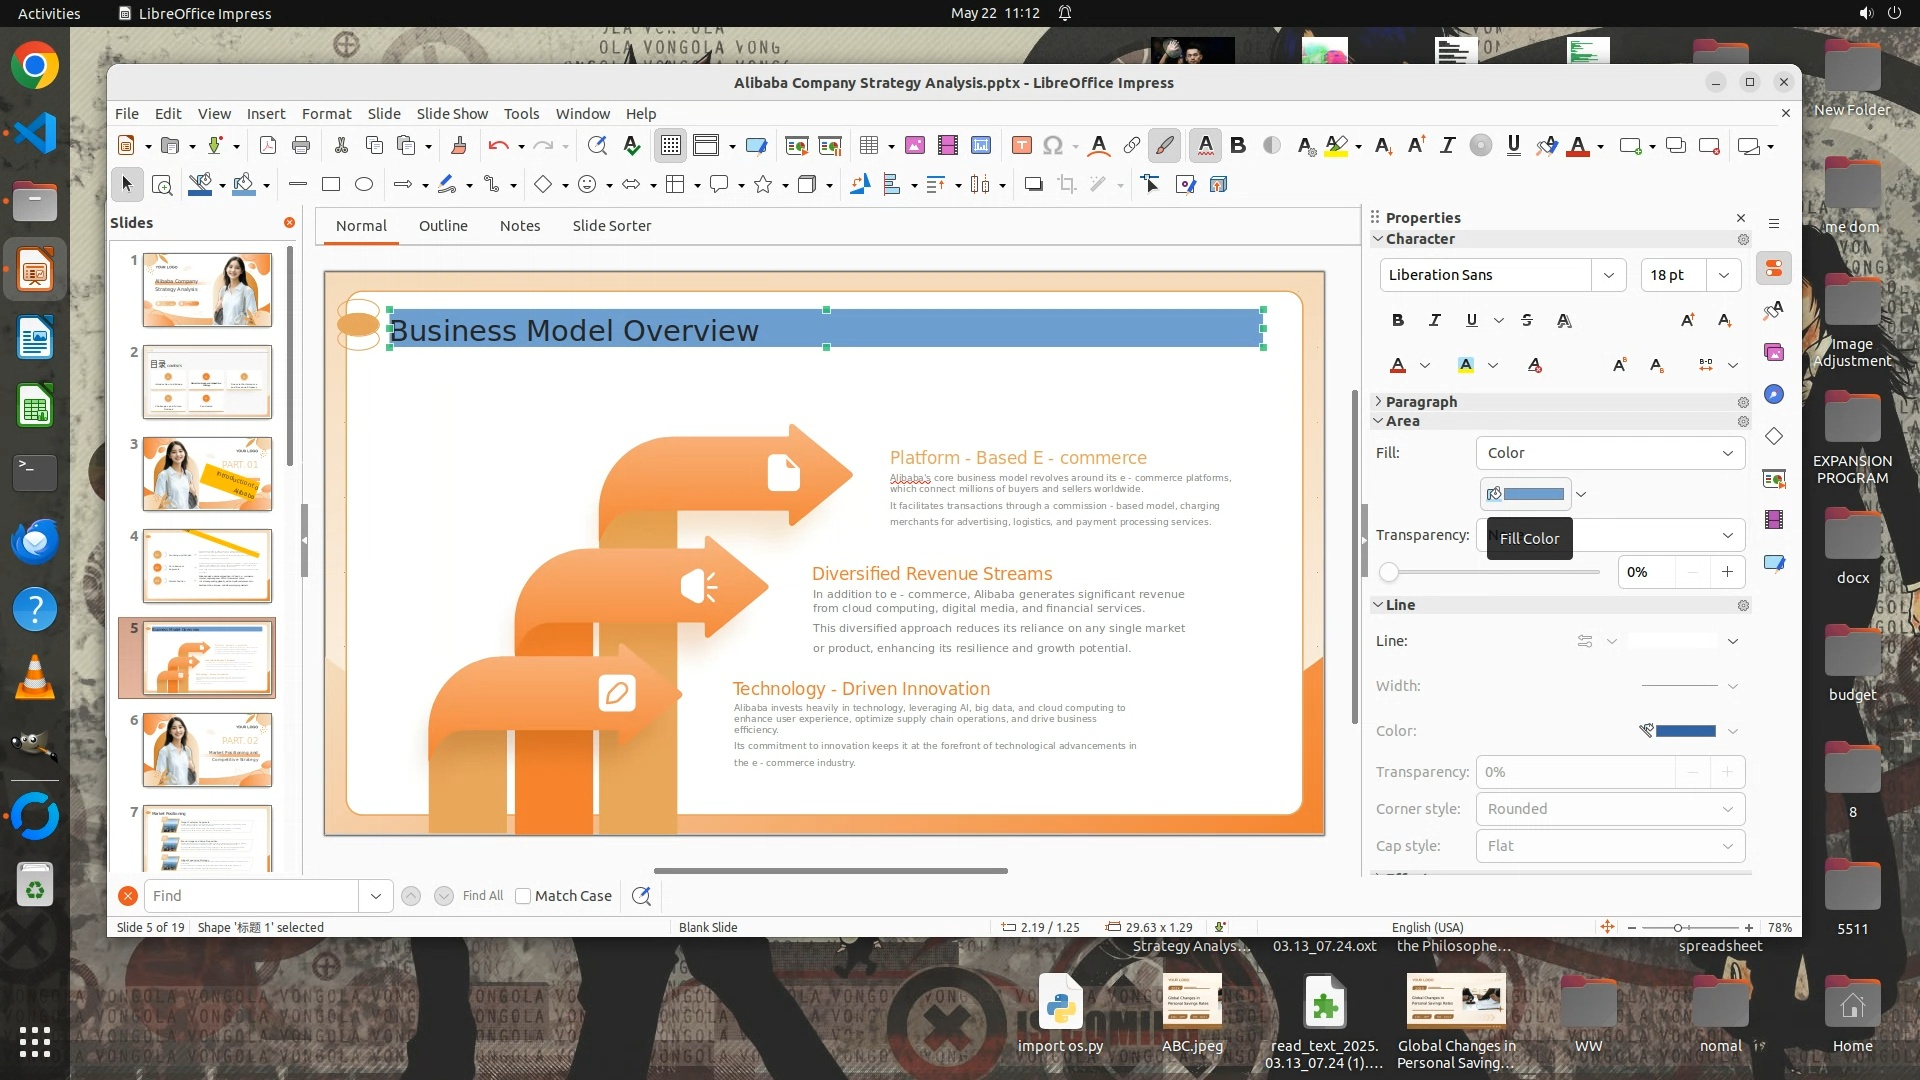Click the Insert Table icon
Screen dimensions: 1920x1080
point(869,146)
